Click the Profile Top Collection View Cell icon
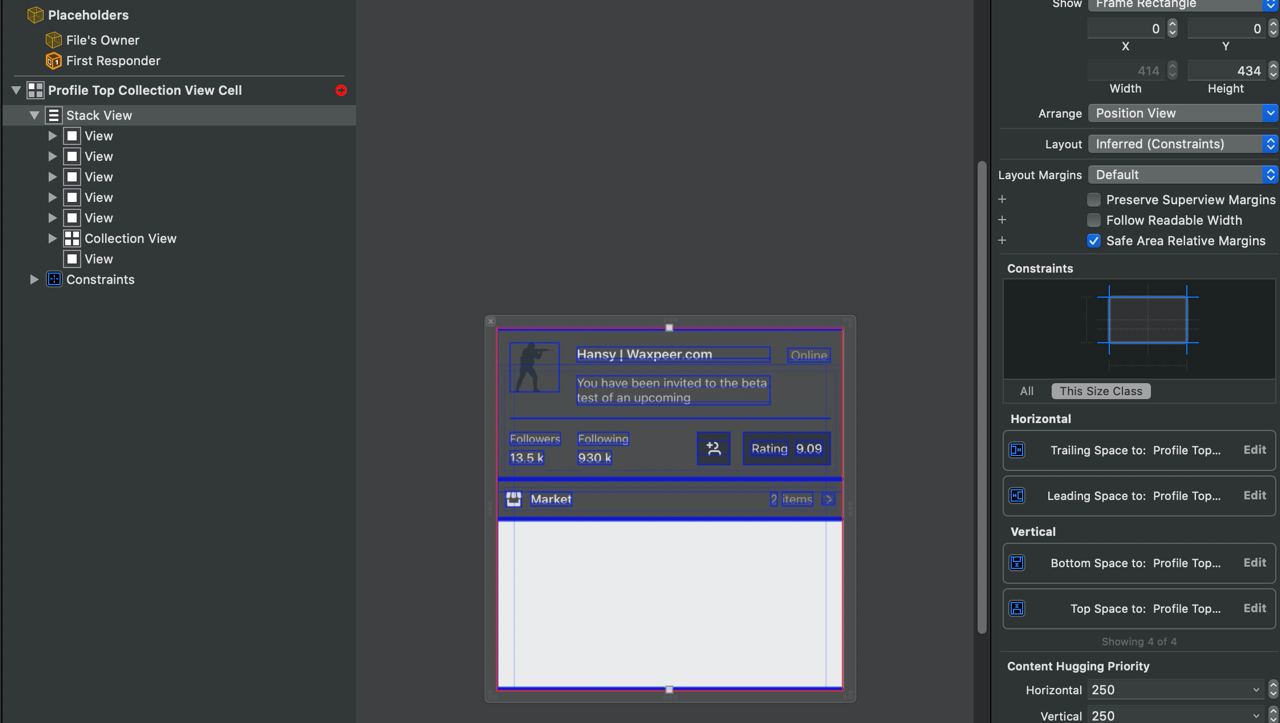 click(35, 90)
